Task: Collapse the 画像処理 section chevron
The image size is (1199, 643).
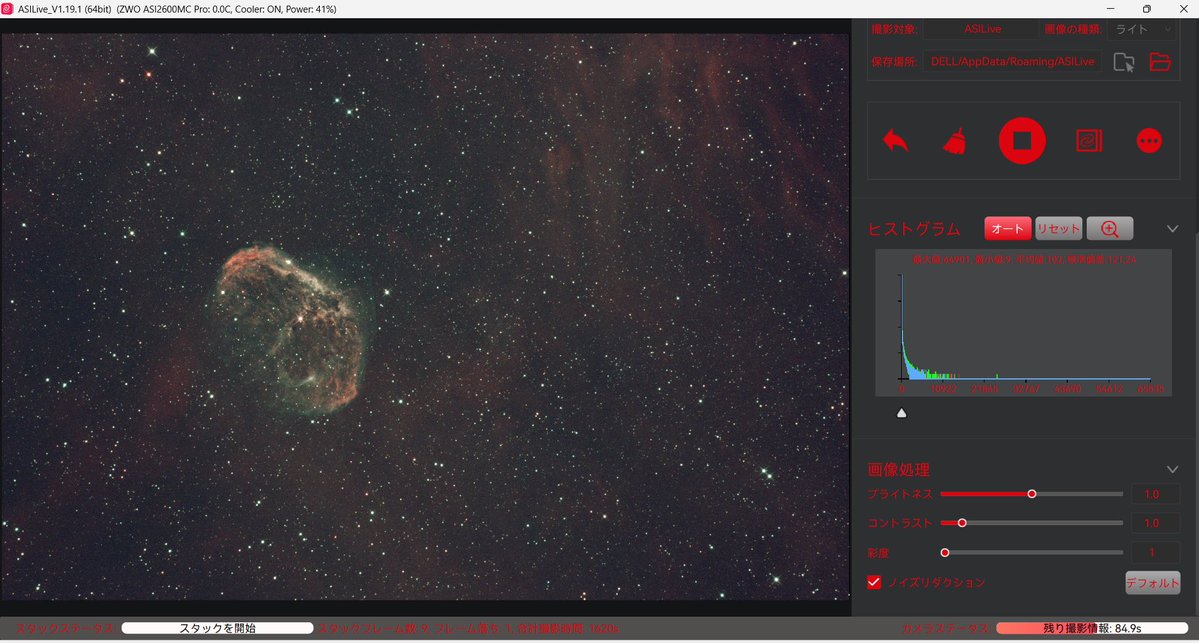Action: [x=1172, y=469]
